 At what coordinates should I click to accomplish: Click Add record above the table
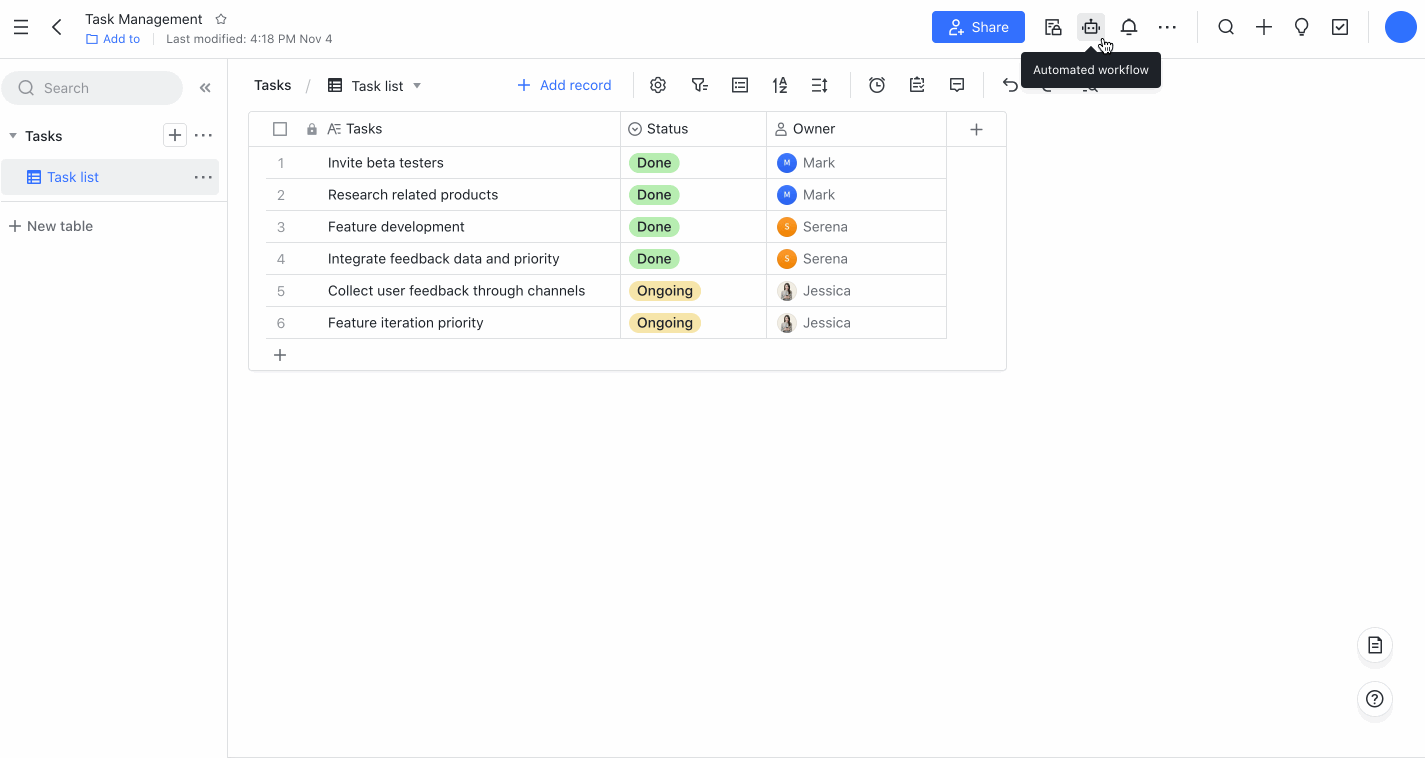tap(564, 85)
